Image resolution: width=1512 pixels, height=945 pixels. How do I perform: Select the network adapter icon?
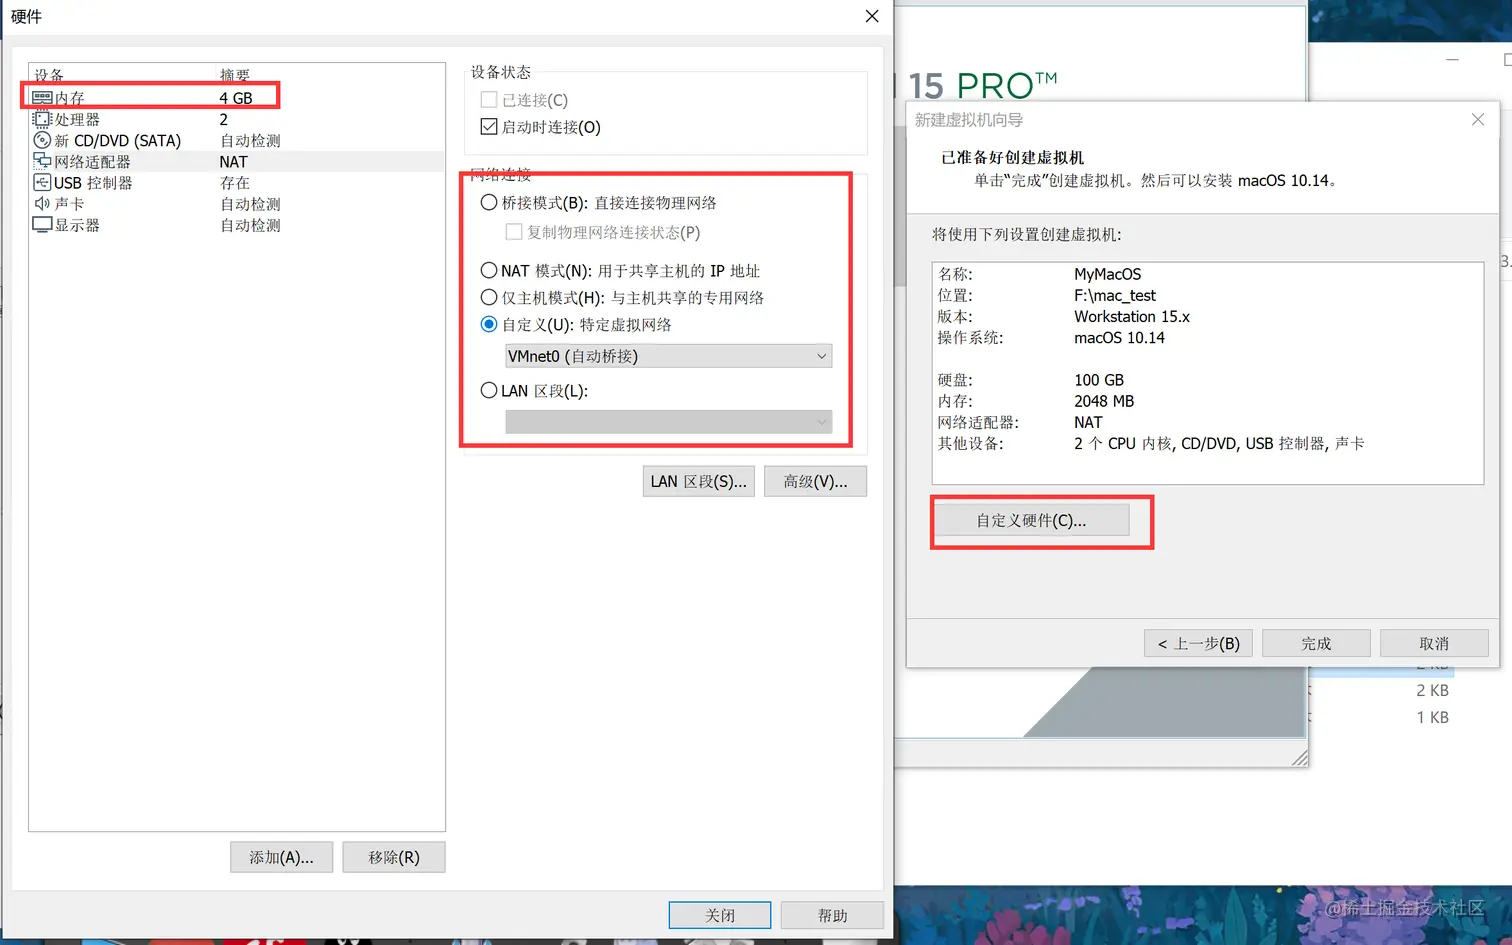42,161
